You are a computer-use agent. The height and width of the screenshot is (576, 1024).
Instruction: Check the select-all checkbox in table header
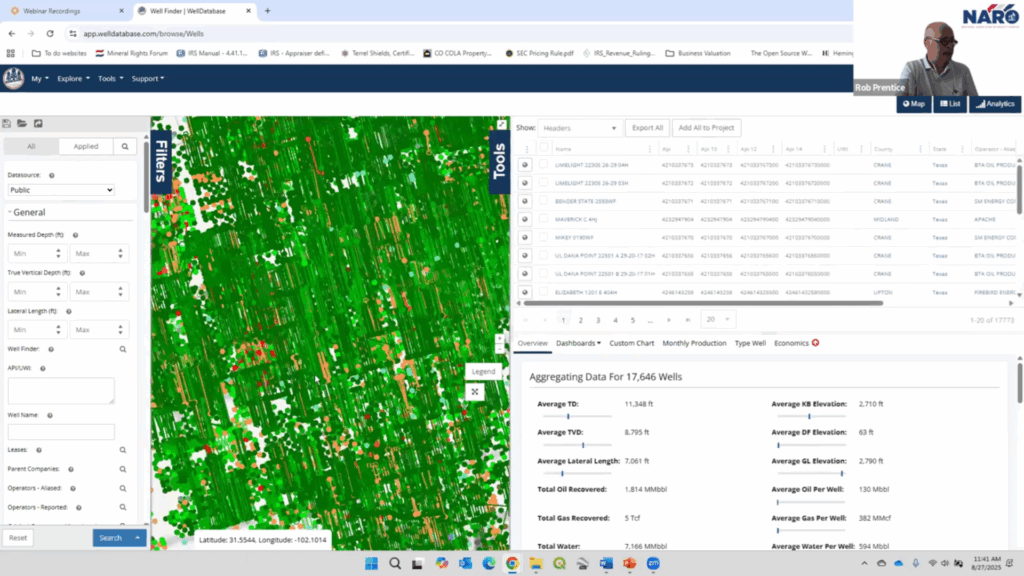click(544, 148)
